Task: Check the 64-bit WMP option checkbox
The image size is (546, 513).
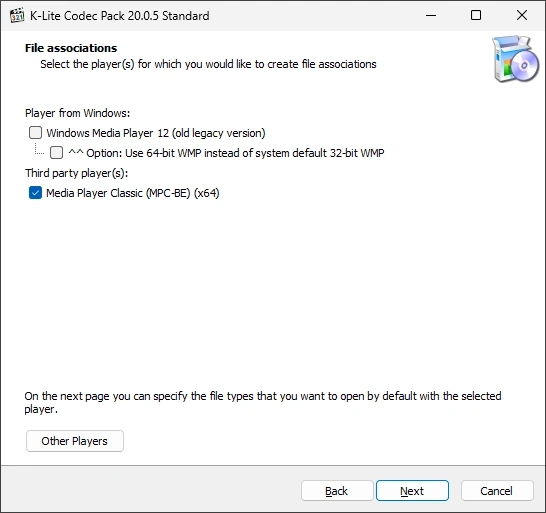Action: tap(56, 153)
